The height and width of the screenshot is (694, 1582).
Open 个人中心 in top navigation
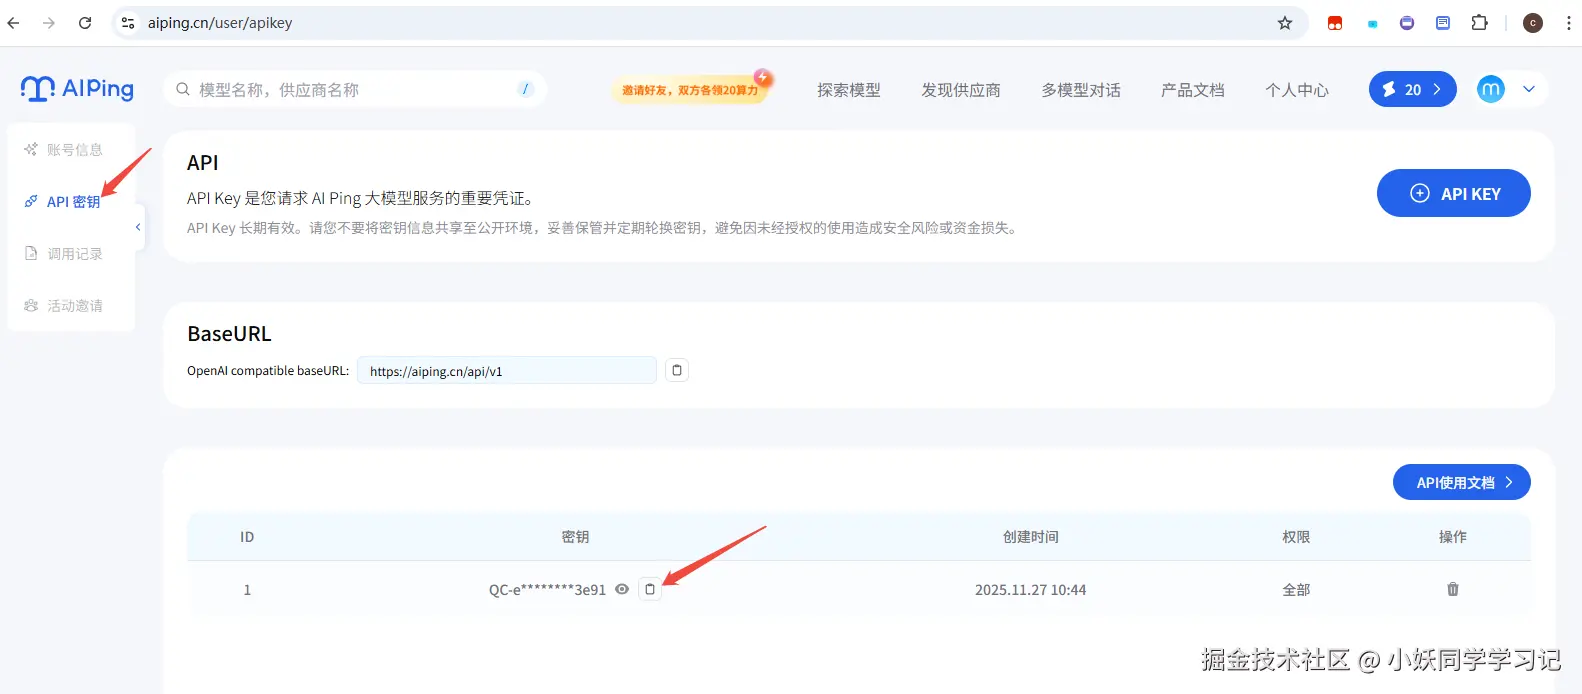click(1297, 90)
